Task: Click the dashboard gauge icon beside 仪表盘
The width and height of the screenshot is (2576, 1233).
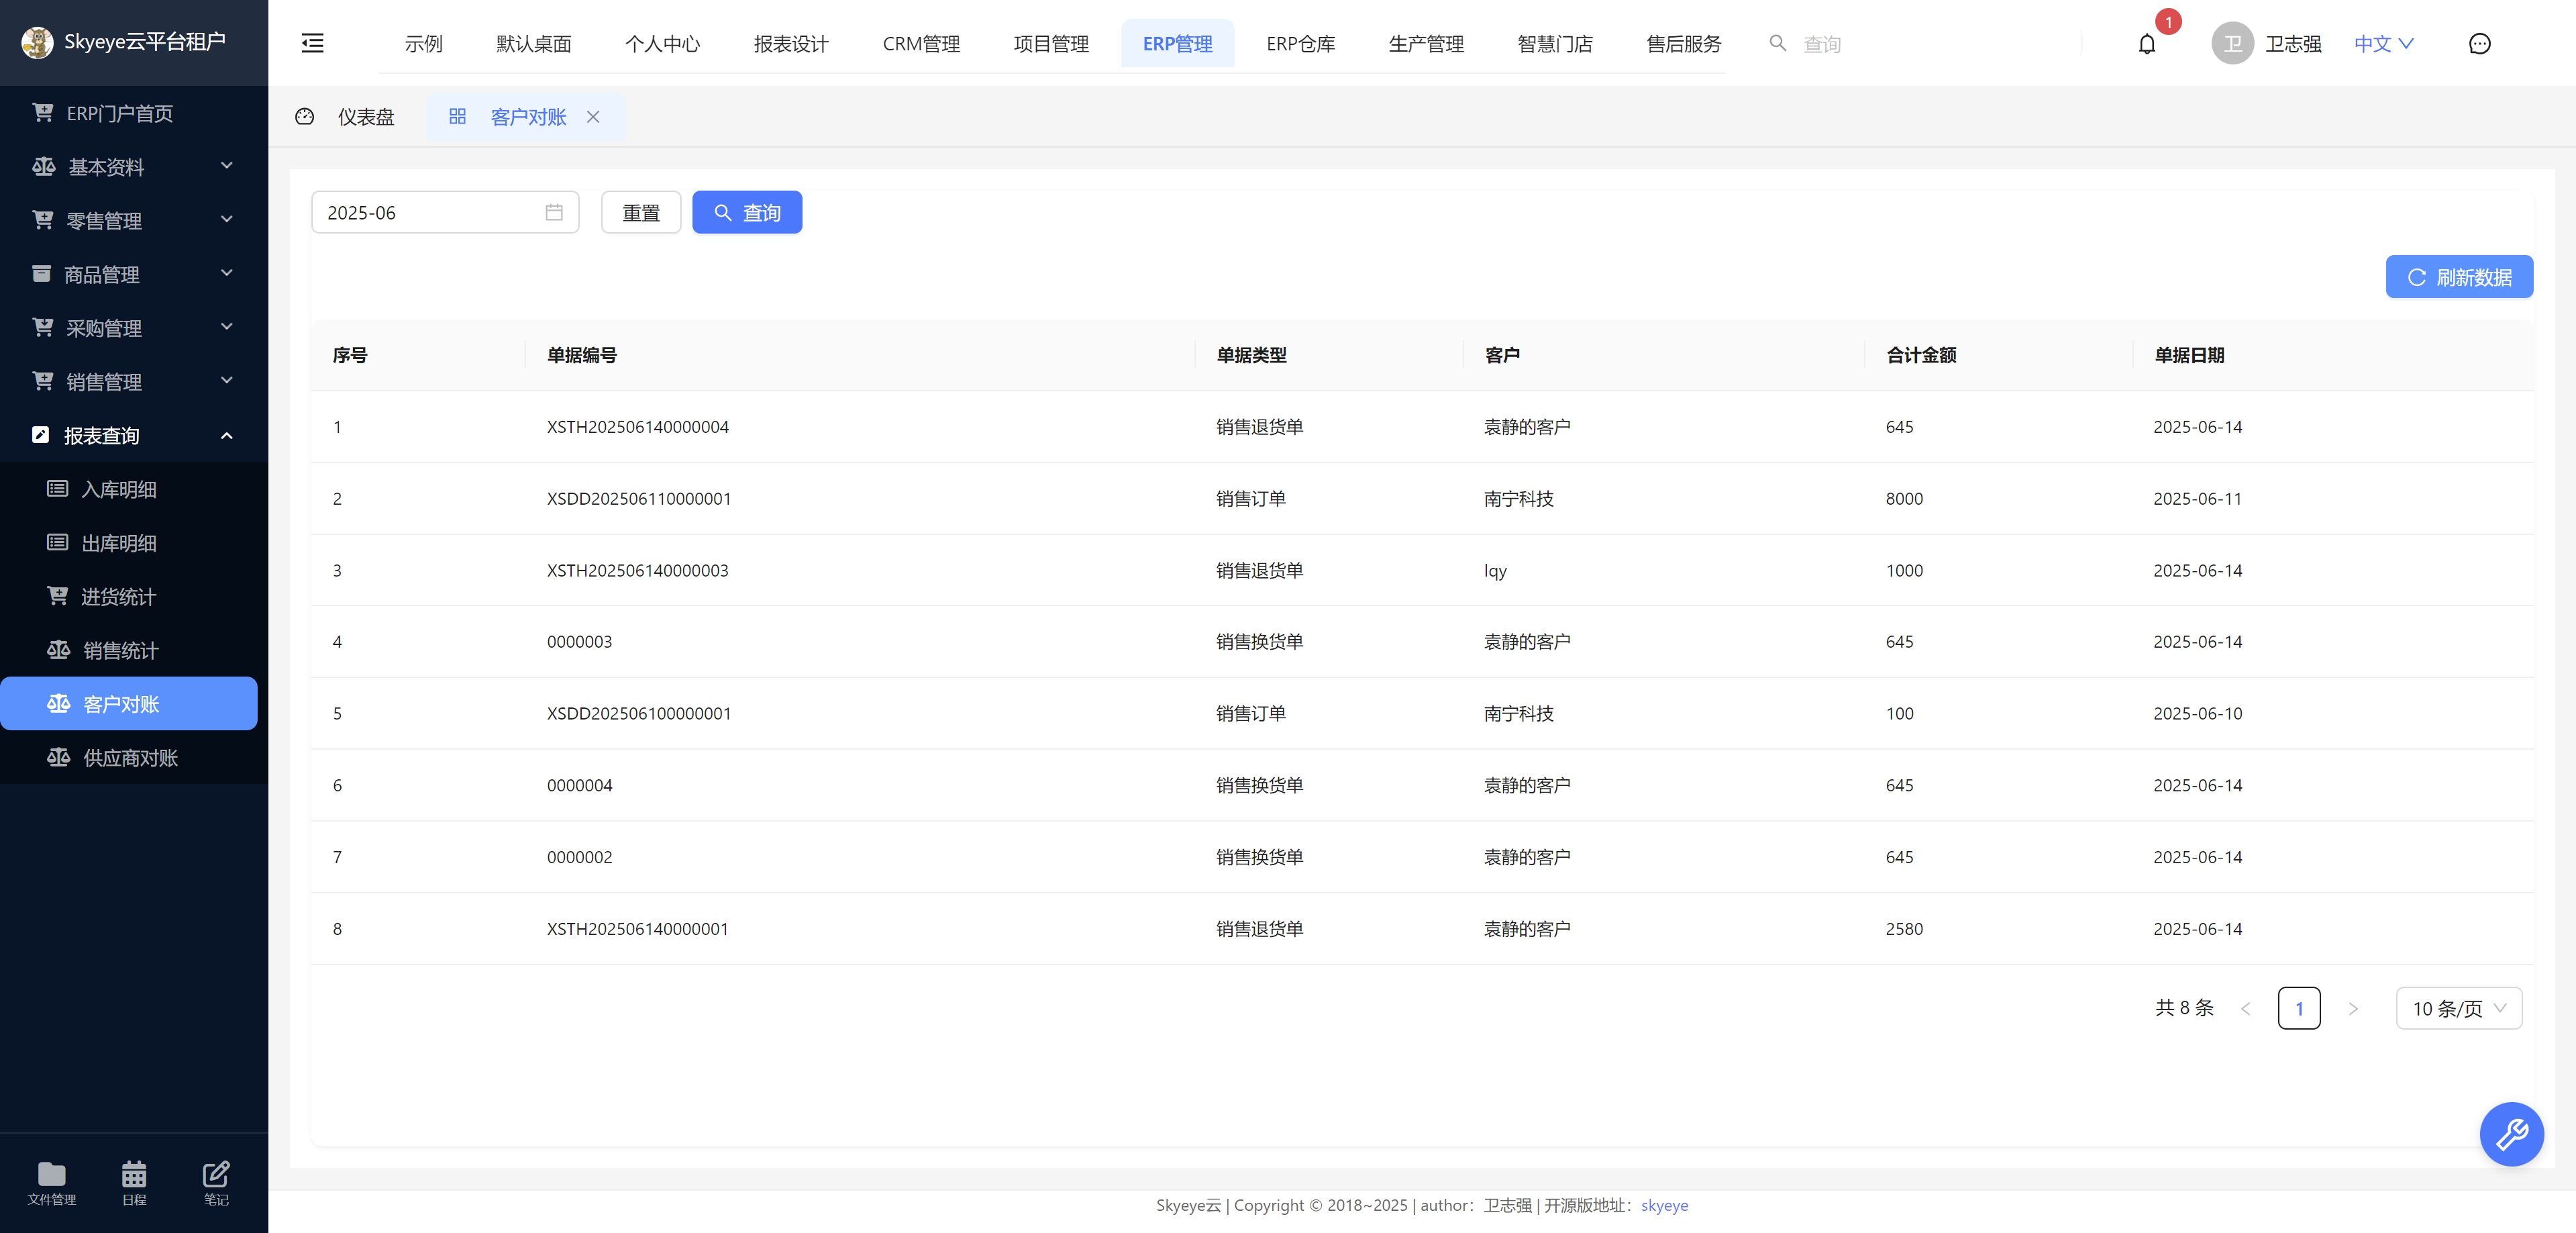Action: pos(305,117)
